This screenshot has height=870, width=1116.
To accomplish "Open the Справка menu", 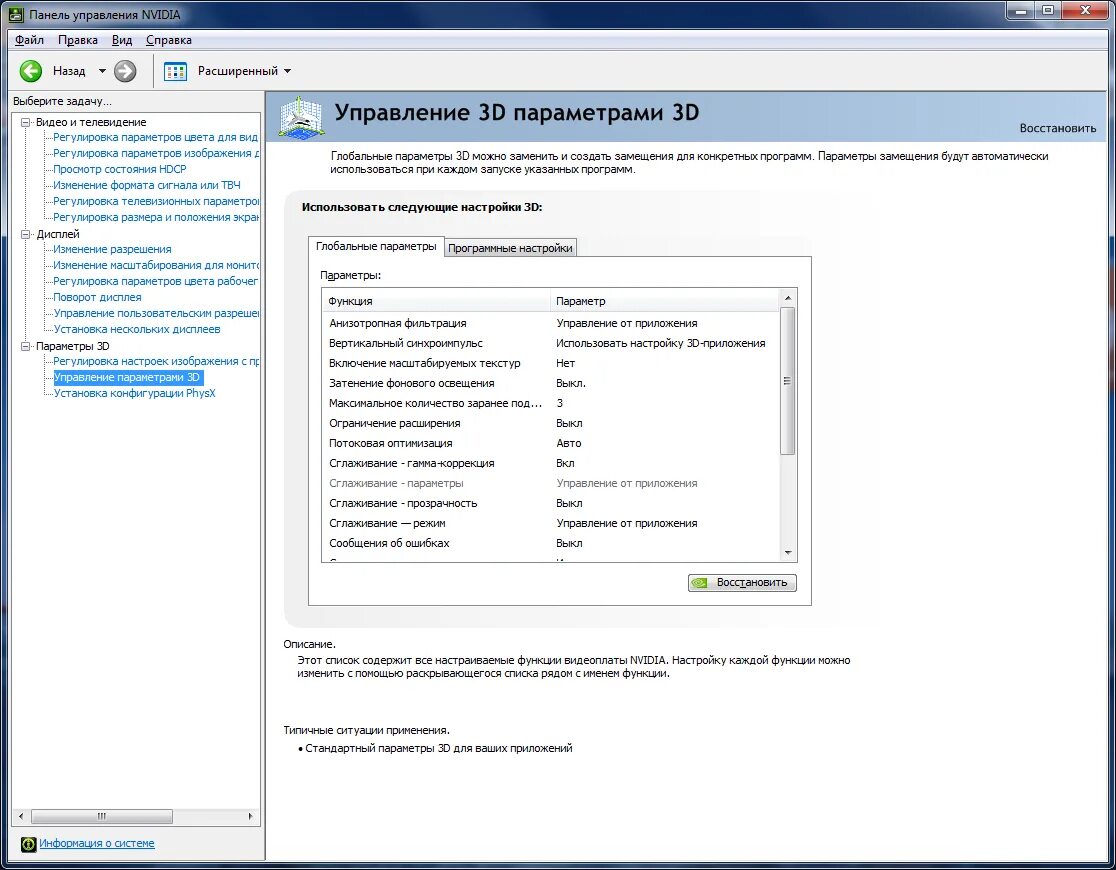I will (x=169, y=40).
